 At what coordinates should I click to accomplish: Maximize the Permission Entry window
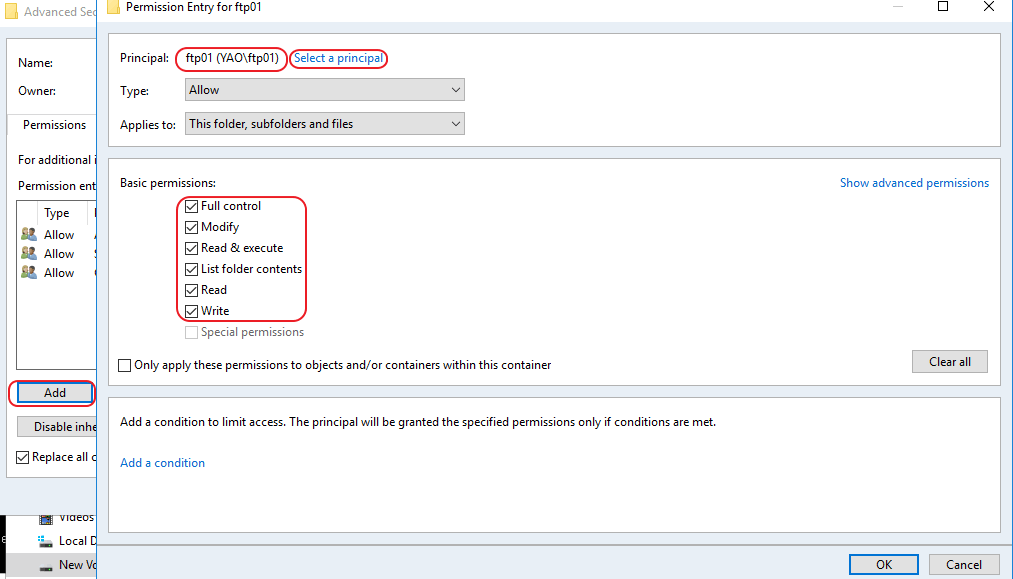[x=943, y=6]
